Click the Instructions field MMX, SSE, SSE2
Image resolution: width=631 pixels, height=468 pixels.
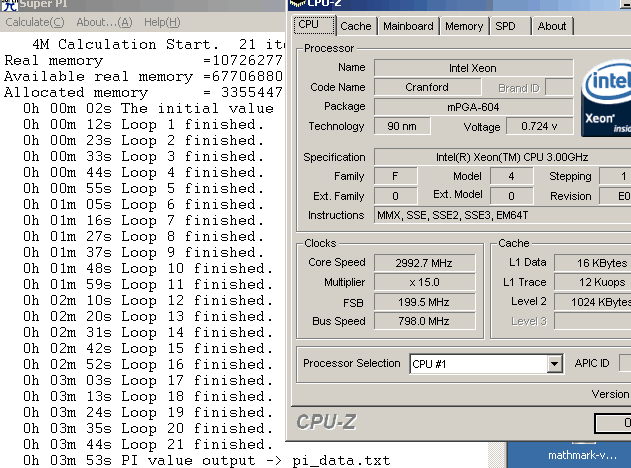[x=503, y=215]
